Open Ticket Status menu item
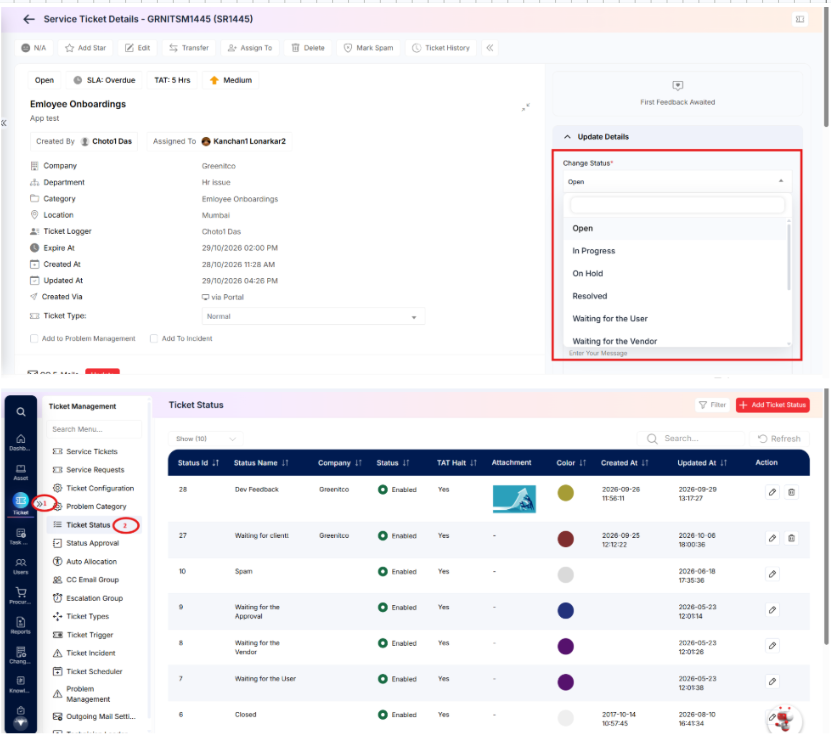This screenshot has height=735, width=831. [x=88, y=525]
